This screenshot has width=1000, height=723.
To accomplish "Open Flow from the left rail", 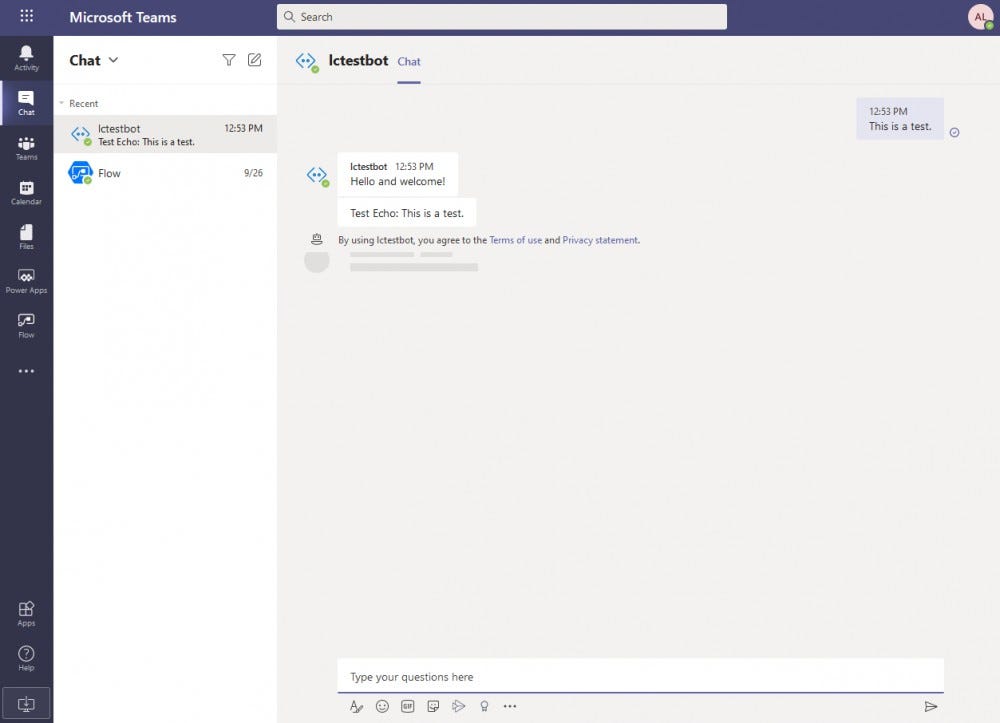I will (x=25, y=322).
